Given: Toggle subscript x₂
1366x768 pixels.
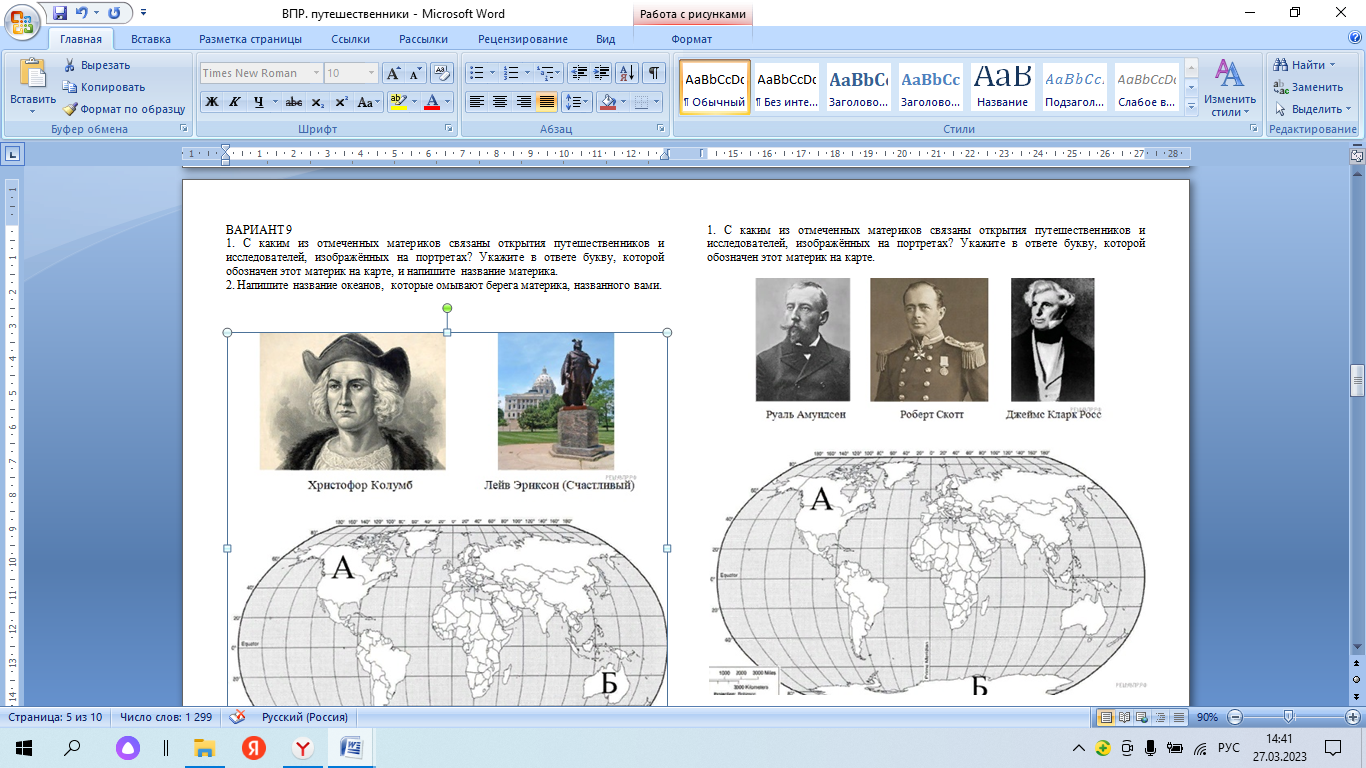Looking at the screenshot, I should pyautogui.click(x=317, y=102).
